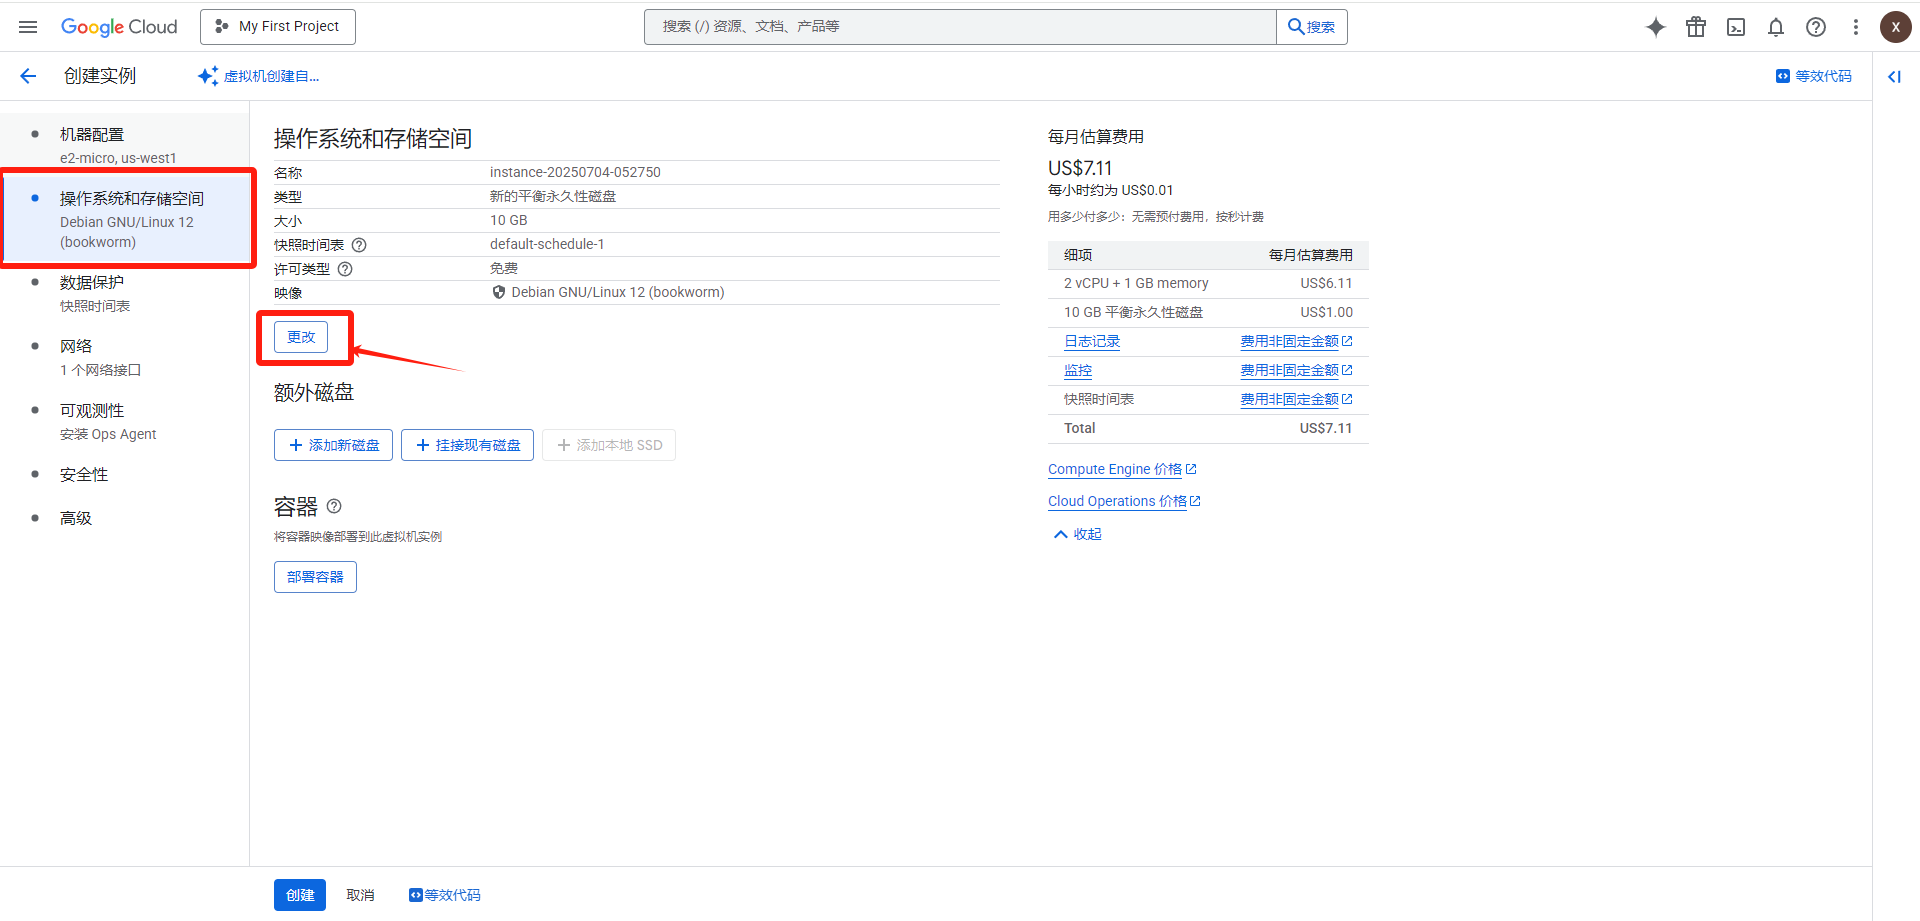Click the 更改 boot disk button
1920x921 pixels.
coord(301,337)
